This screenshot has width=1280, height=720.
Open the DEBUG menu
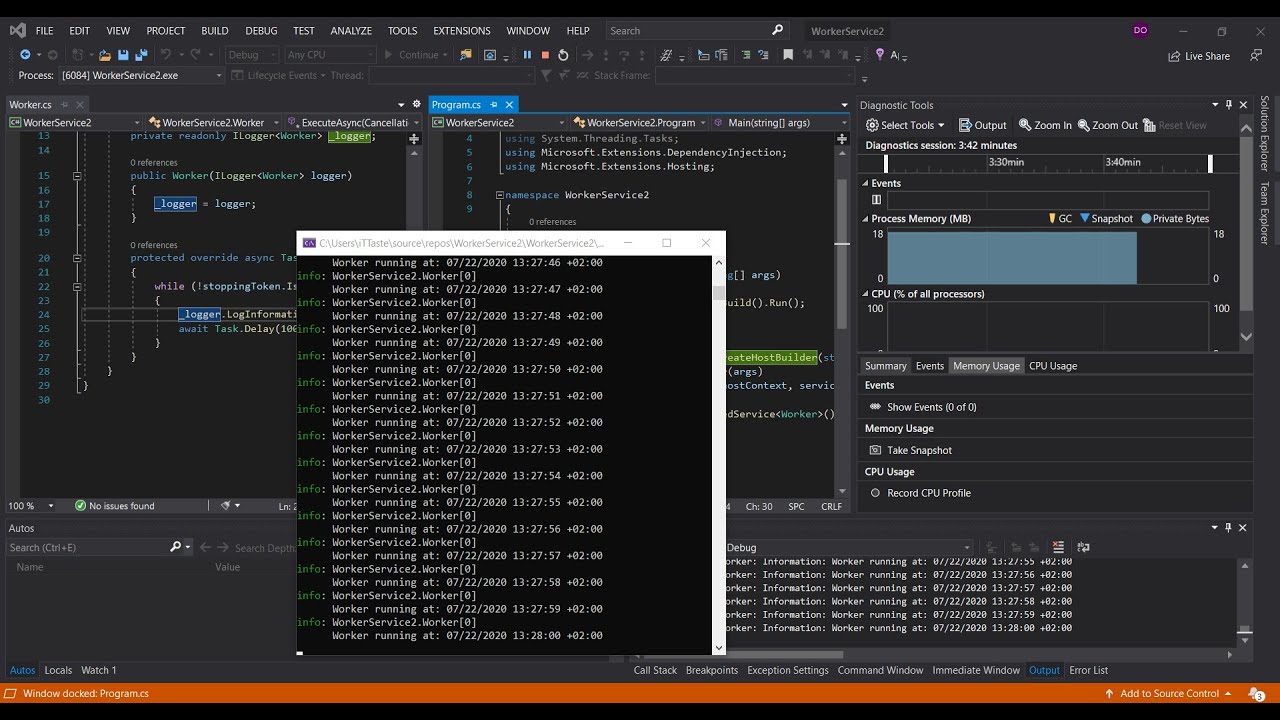pyautogui.click(x=261, y=31)
